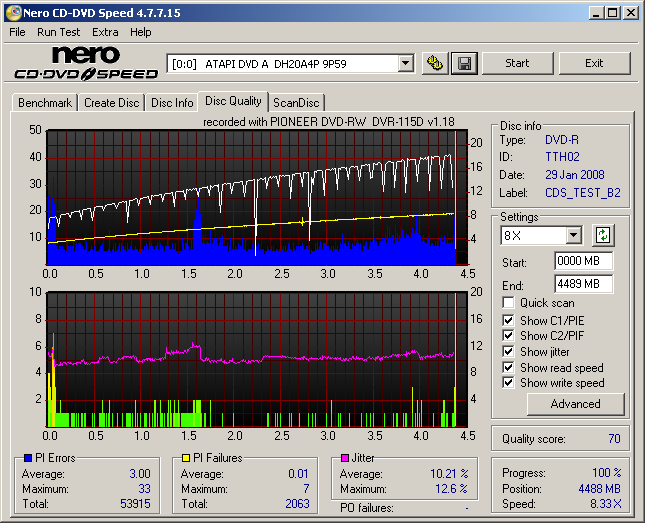This screenshot has width=645, height=523.
Task: Click the PI Failures / jitter graph
Action: [257, 359]
